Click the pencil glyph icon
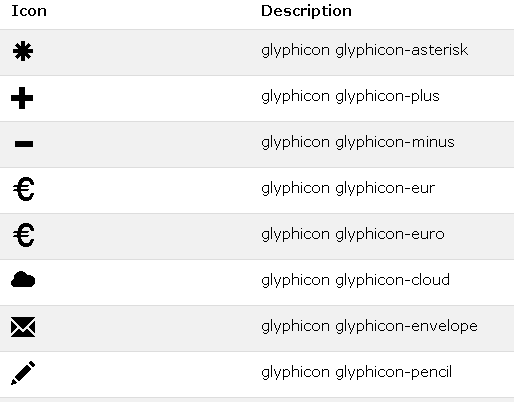514x402 pixels. pyautogui.click(x=23, y=373)
